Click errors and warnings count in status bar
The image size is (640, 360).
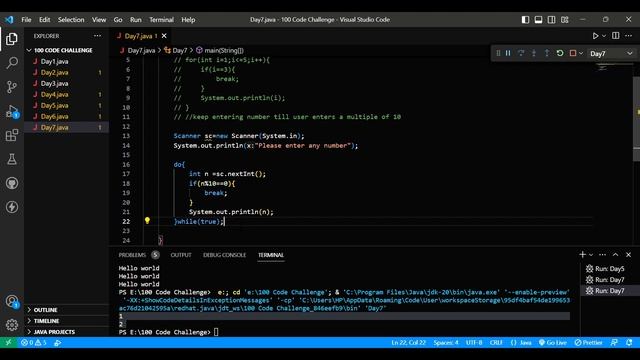tap(34, 342)
